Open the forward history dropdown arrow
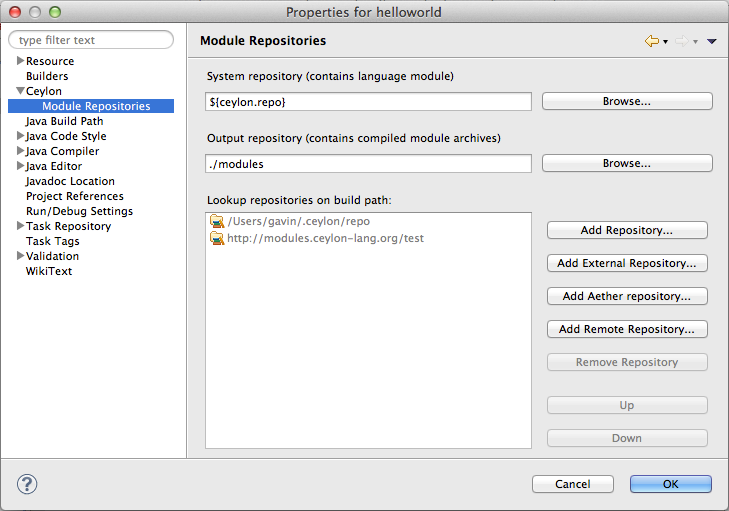 (x=695, y=42)
